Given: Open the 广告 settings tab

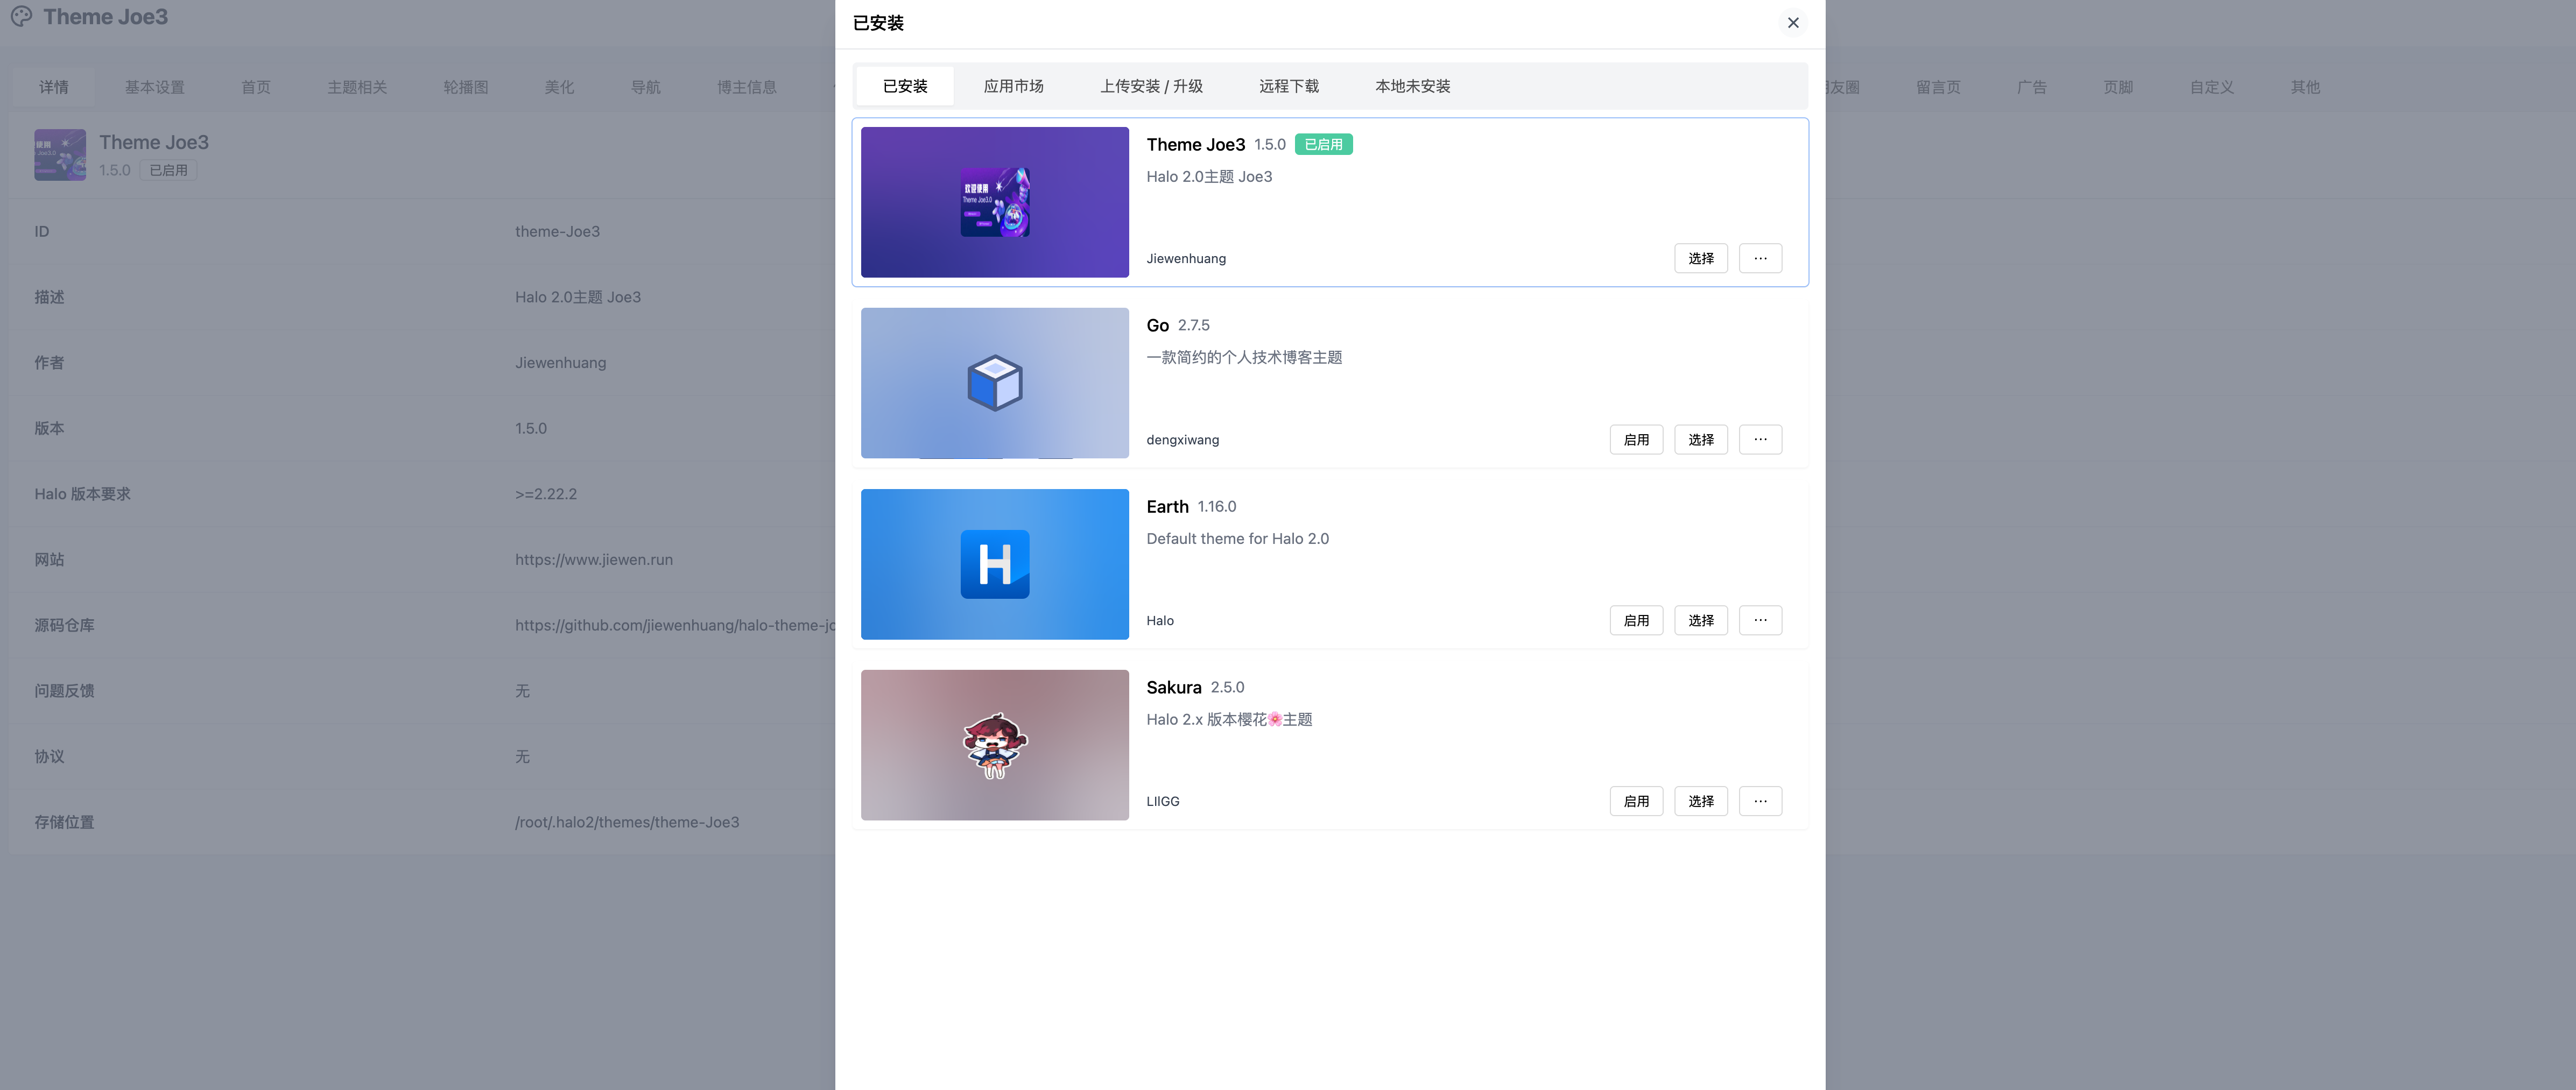Looking at the screenshot, I should (x=2032, y=87).
